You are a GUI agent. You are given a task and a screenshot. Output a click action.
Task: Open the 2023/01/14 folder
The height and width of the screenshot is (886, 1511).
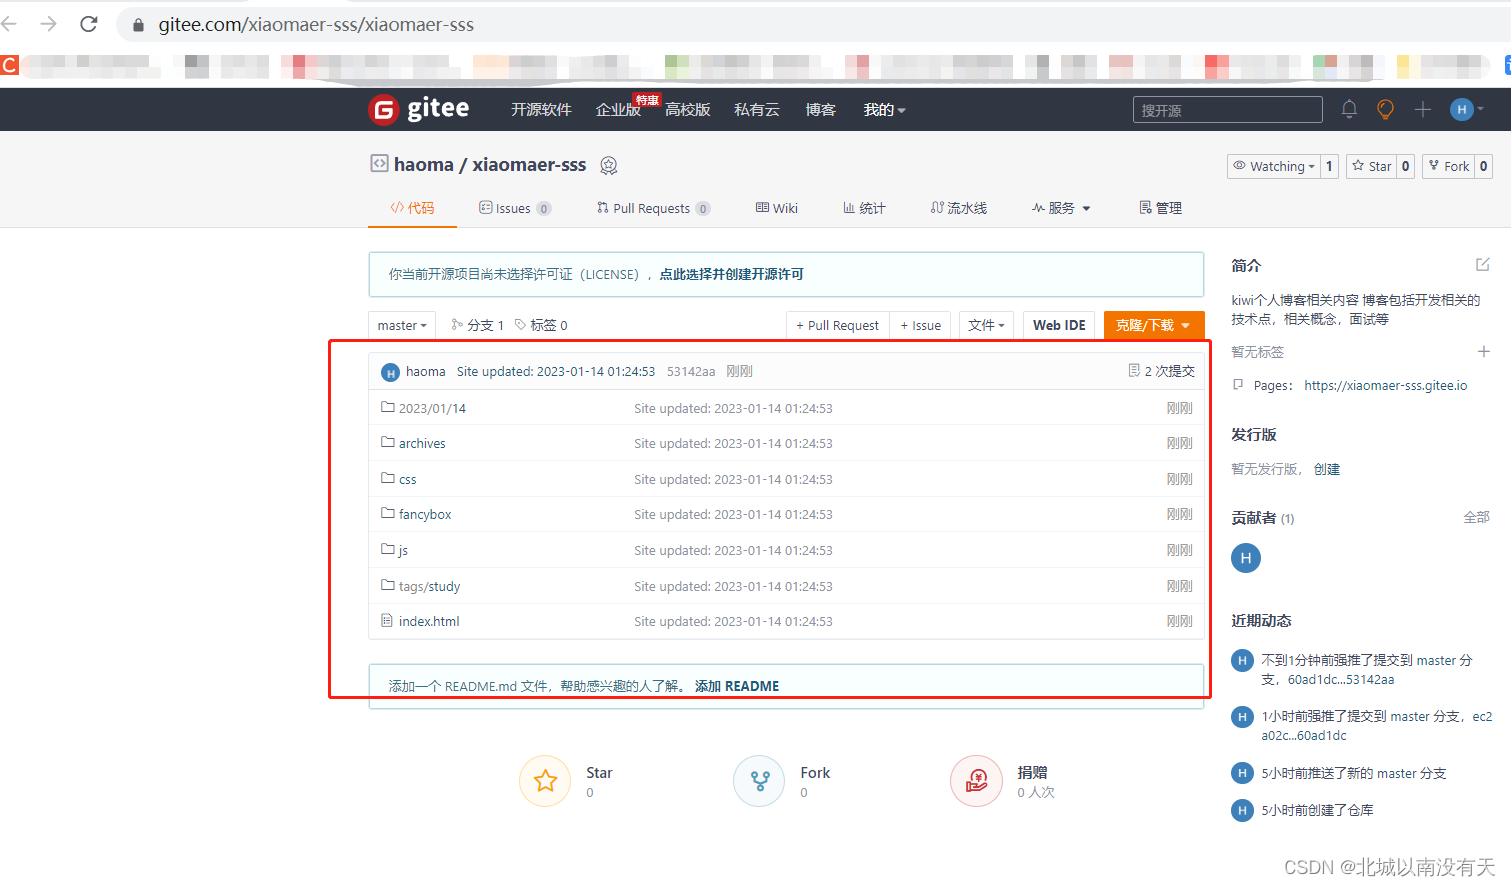[x=432, y=408]
